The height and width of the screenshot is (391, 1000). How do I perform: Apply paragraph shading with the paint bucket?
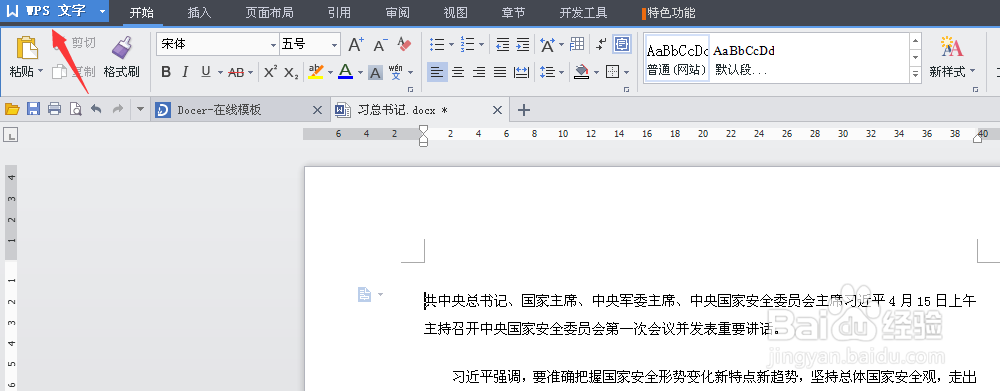581,72
